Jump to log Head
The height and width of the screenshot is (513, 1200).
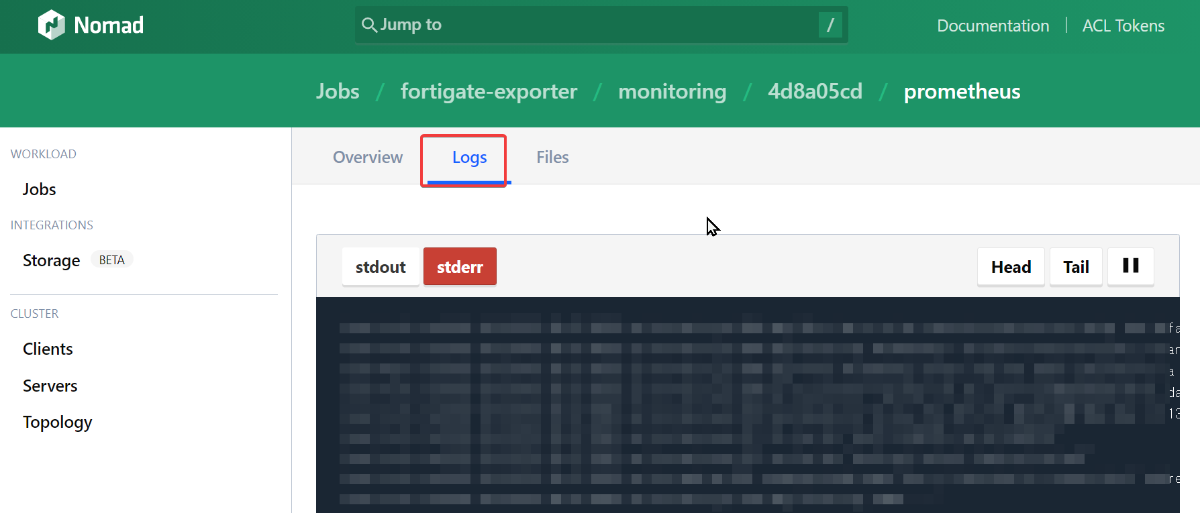tap(1011, 267)
